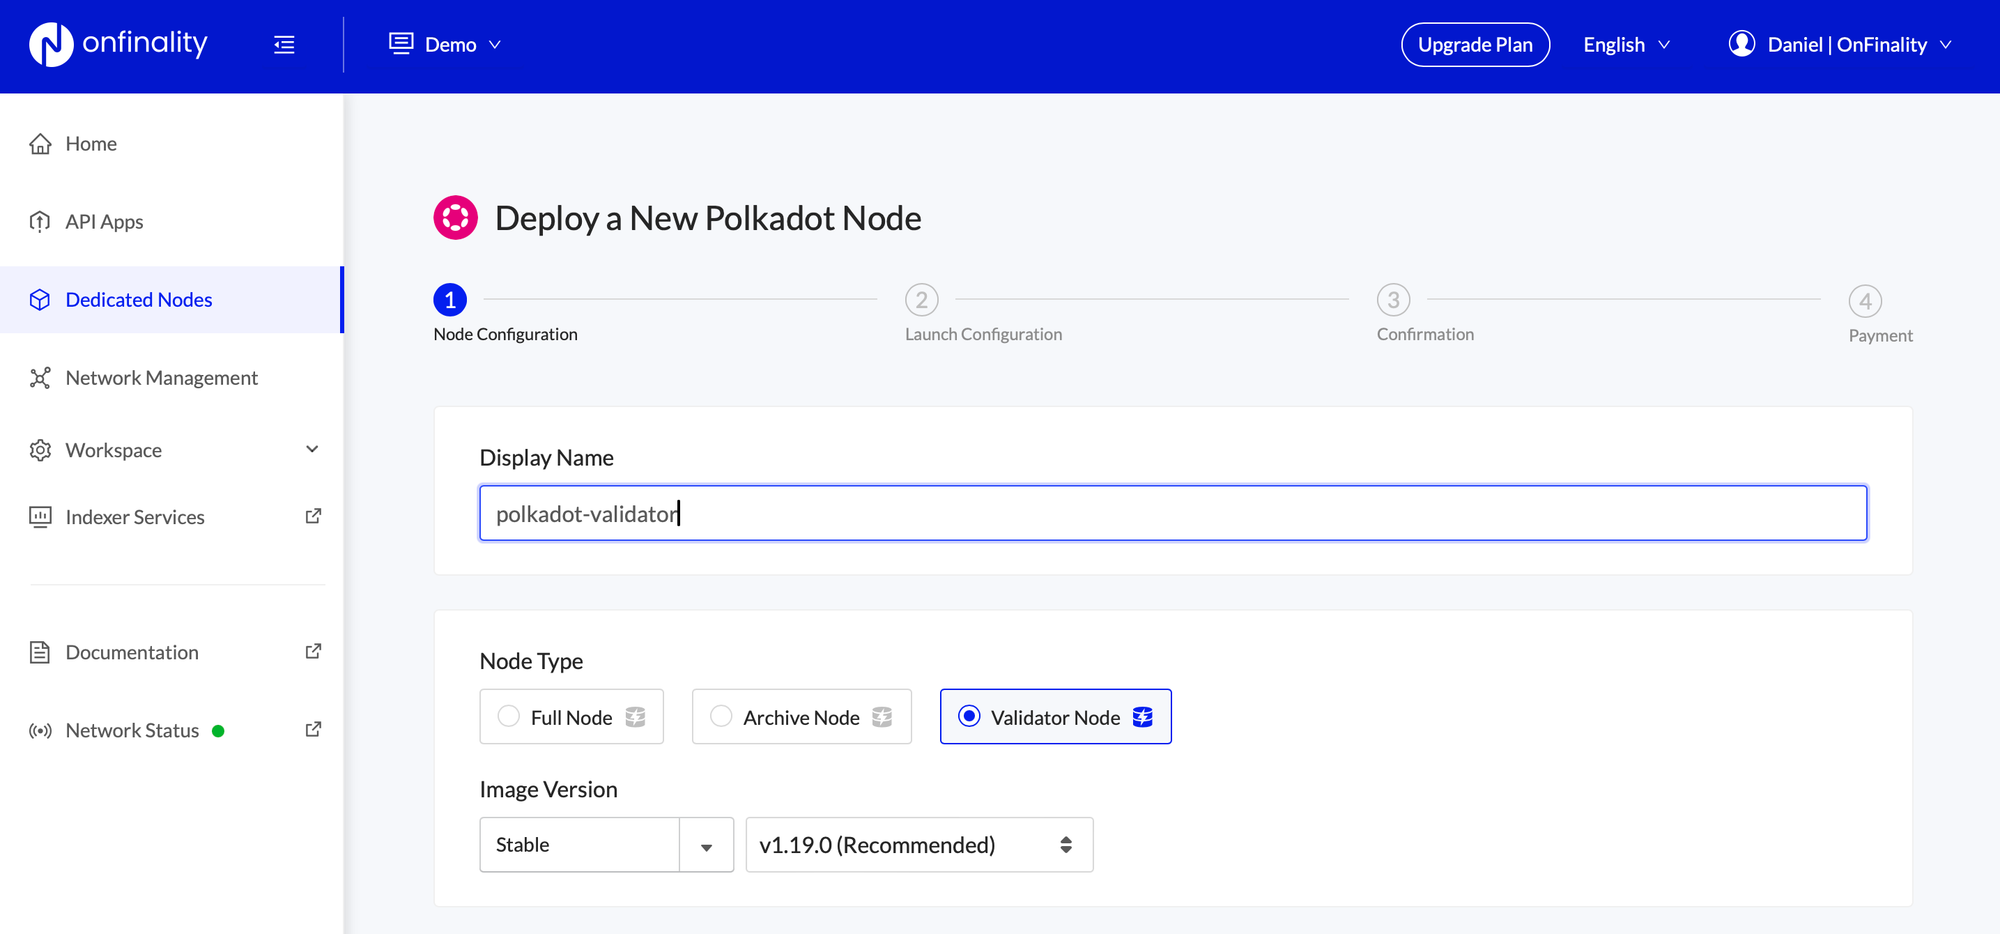The height and width of the screenshot is (934, 2000).
Task: Select Network Management in the sidebar
Action: click(x=160, y=377)
